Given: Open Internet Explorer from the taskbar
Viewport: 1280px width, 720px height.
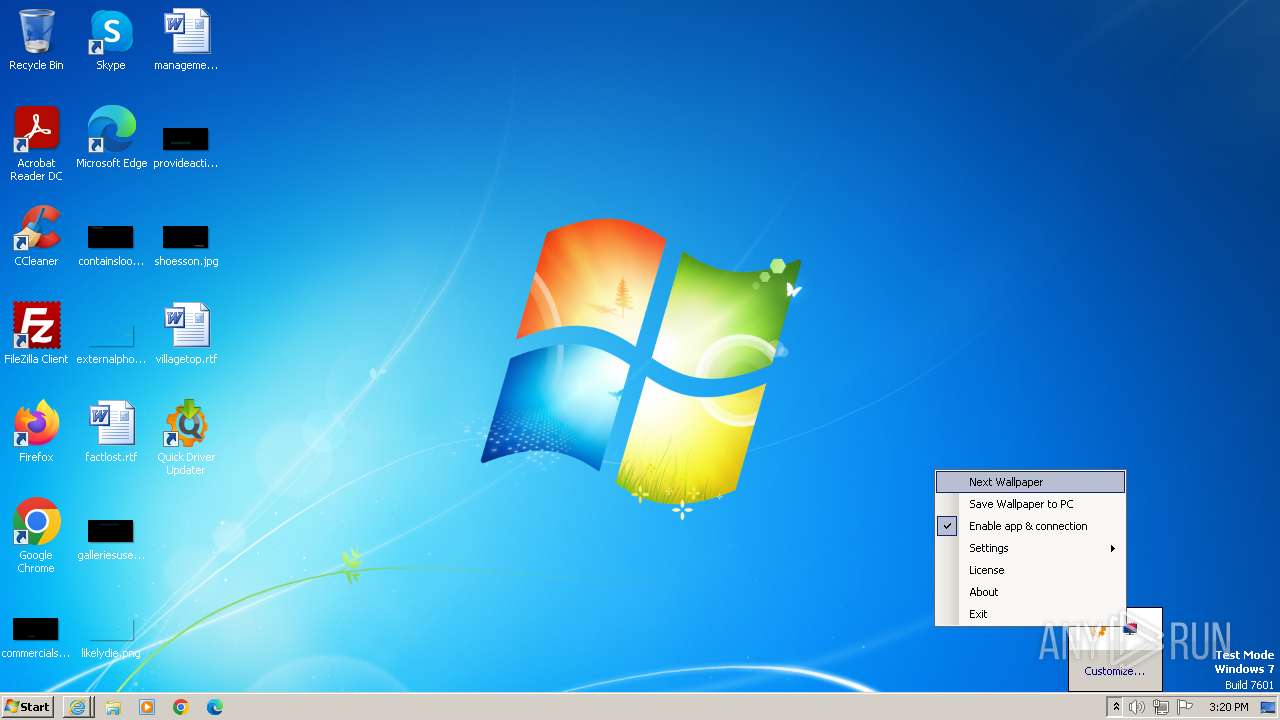Looking at the screenshot, I should click(x=78, y=707).
